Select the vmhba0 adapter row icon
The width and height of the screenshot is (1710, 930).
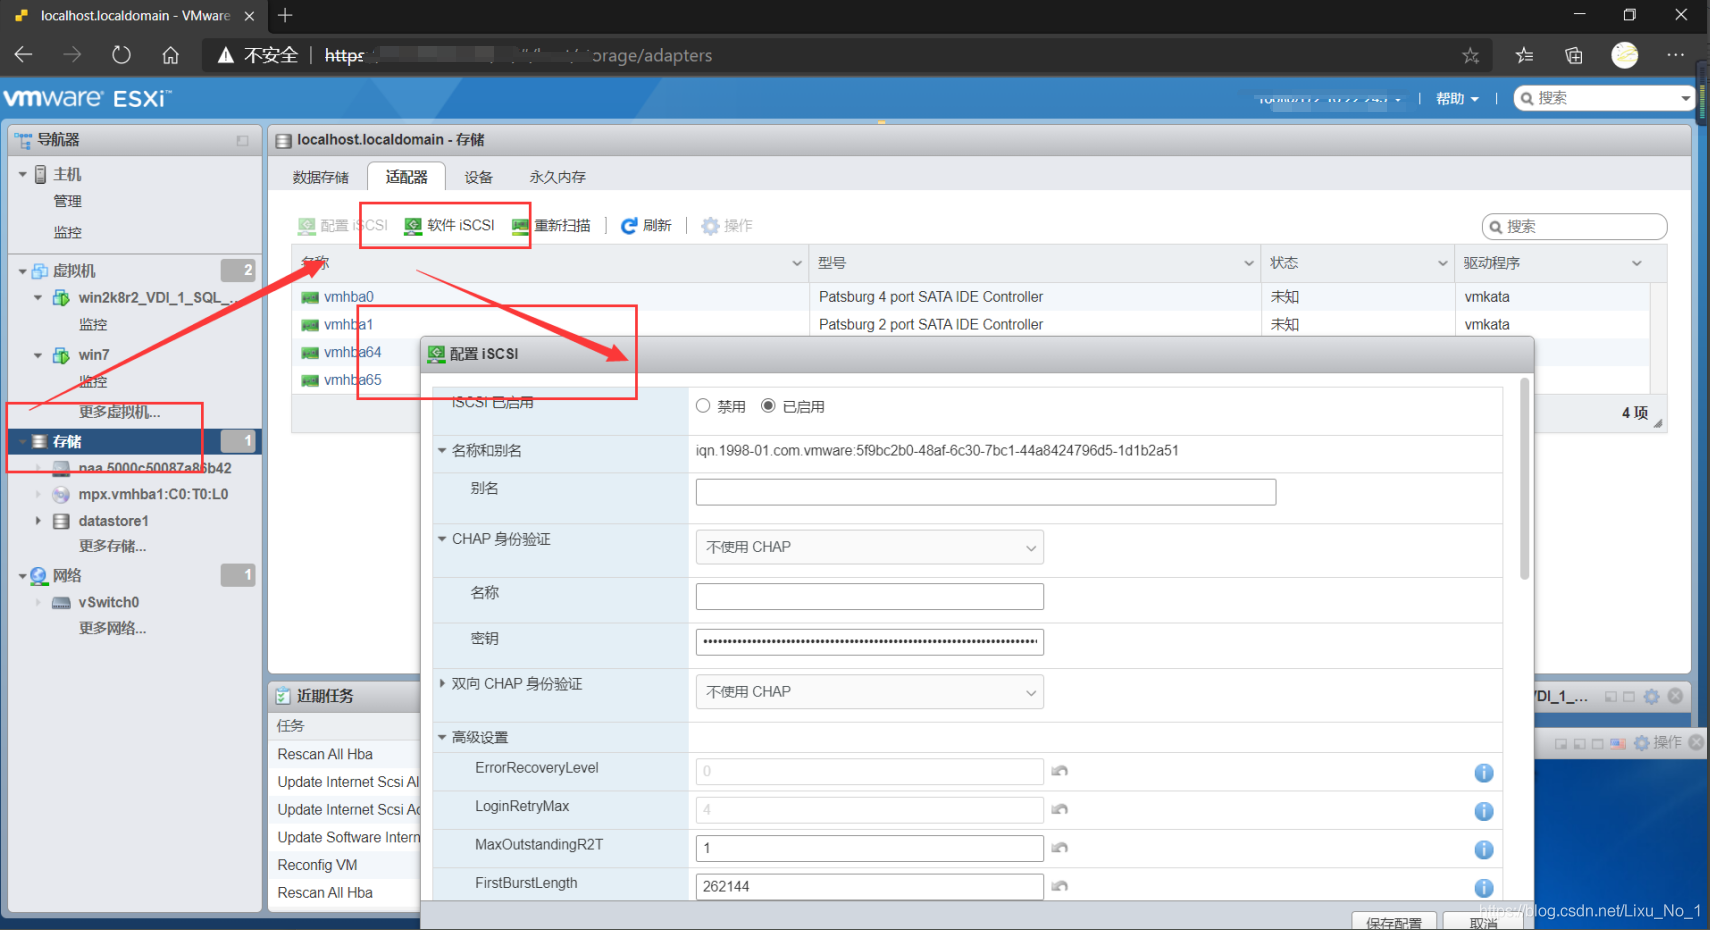point(310,297)
